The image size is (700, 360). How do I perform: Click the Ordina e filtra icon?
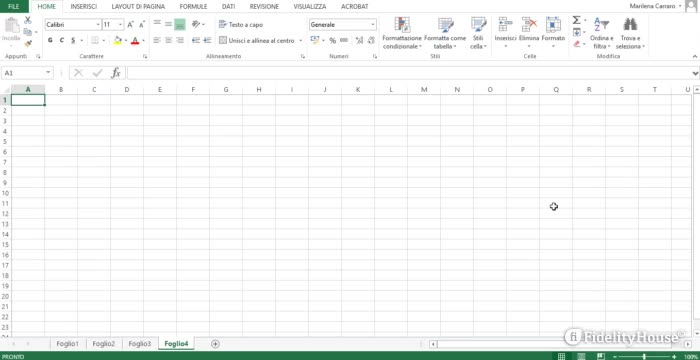point(601,24)
